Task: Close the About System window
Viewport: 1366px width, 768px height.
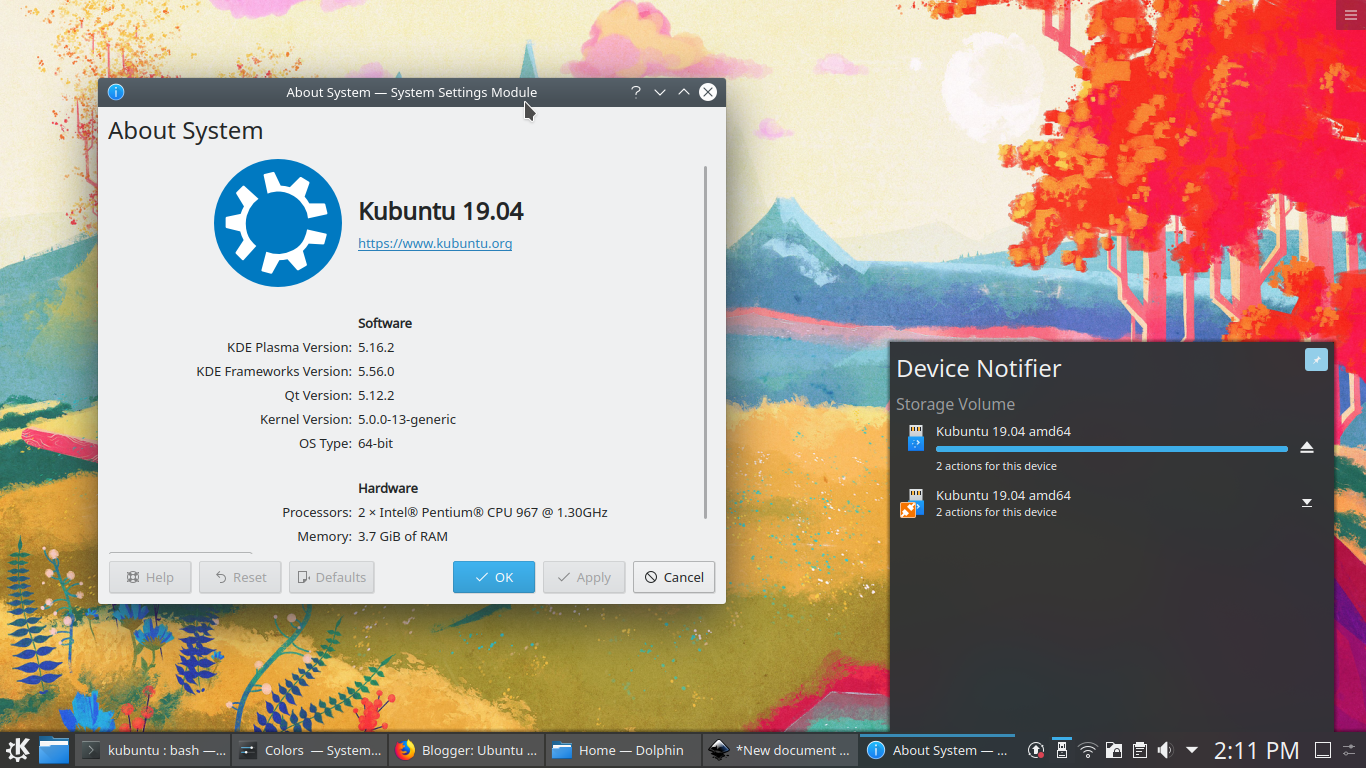Action: [708, 92]
